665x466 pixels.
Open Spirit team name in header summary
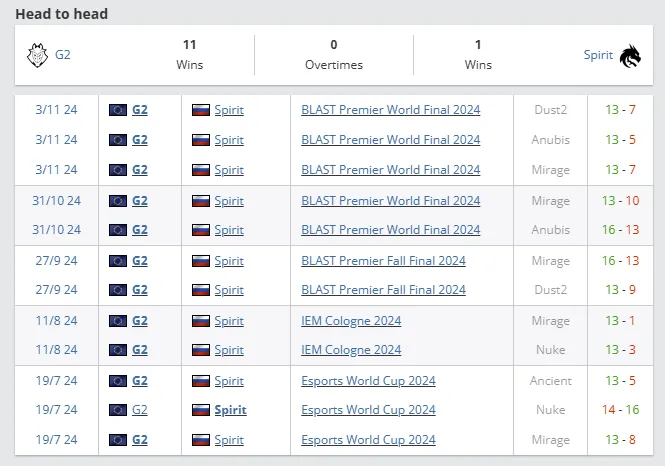598,55
